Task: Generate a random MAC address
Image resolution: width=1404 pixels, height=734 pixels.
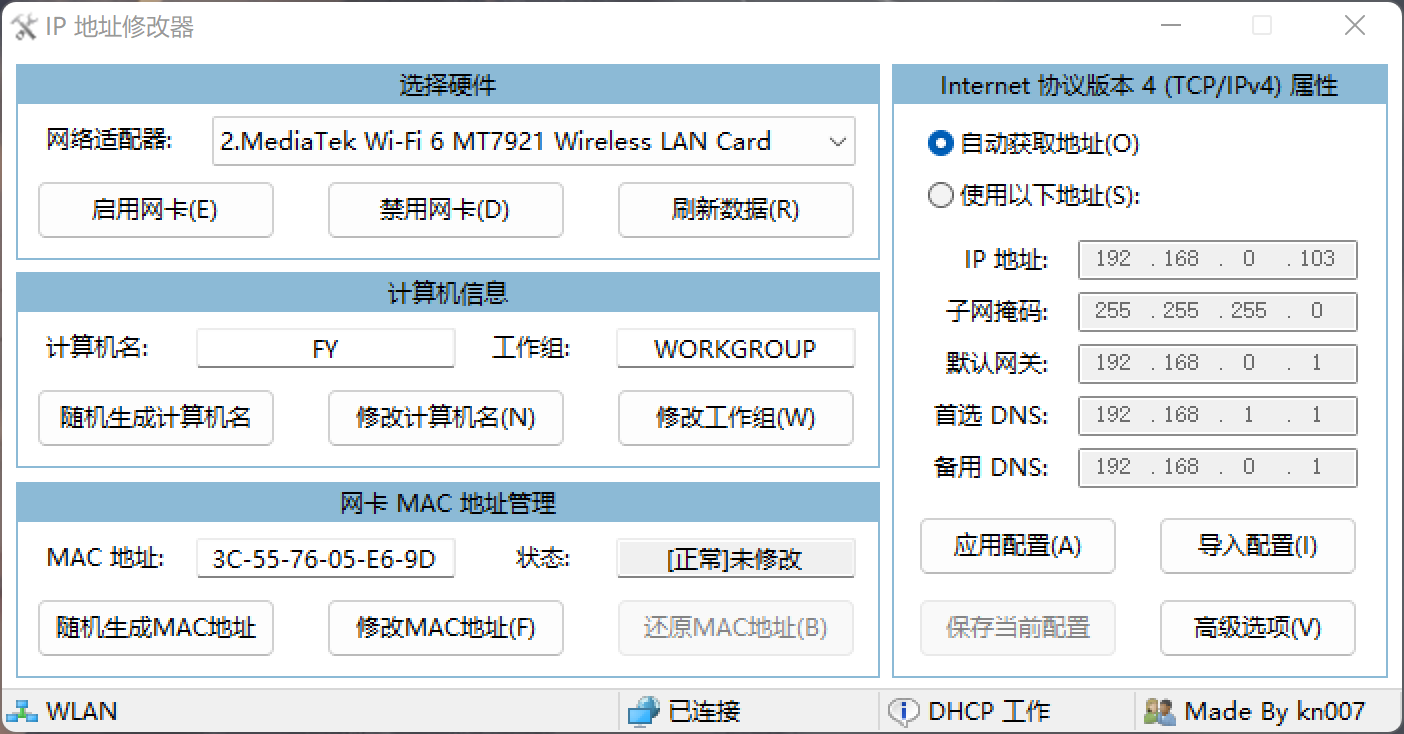Action: 155,628
